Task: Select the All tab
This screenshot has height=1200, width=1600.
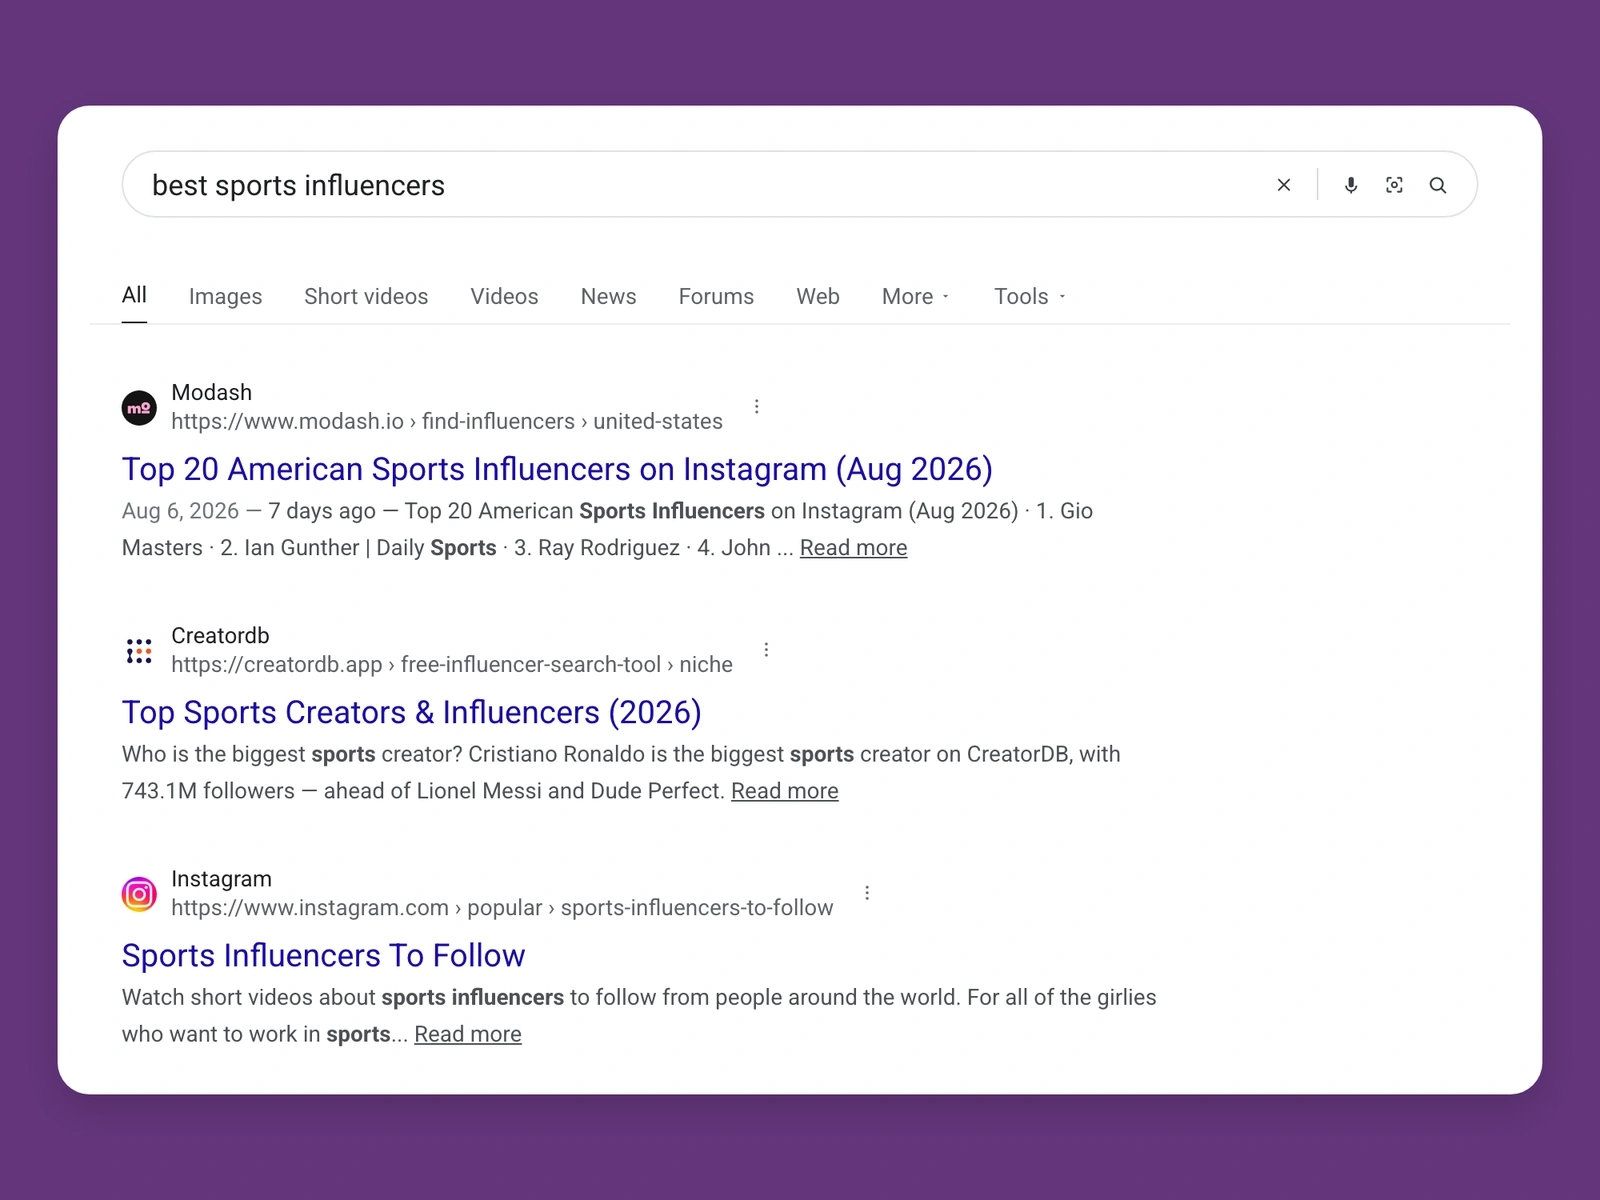Action: [x=134, y=295]
